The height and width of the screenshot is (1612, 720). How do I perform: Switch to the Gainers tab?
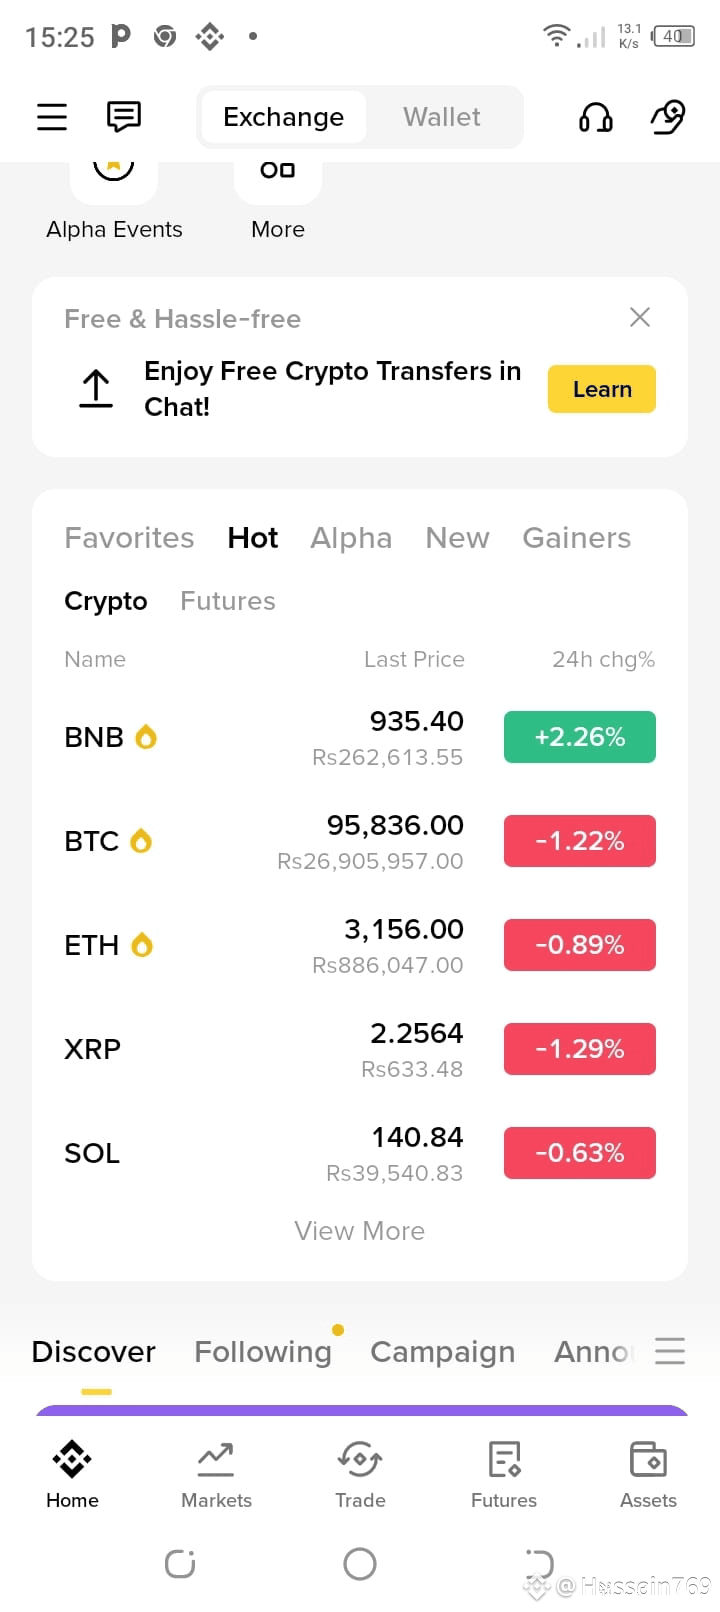click(x=577, y=538)
